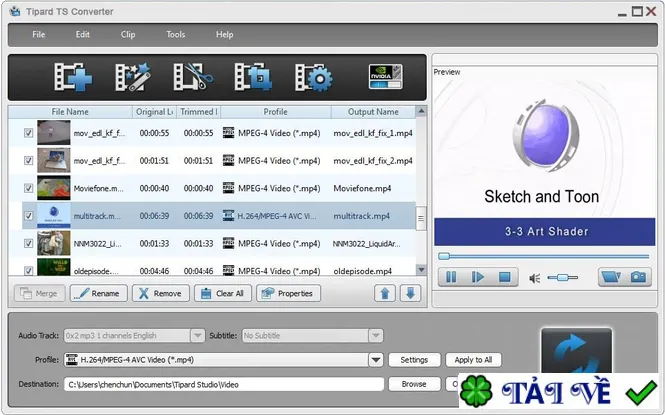Viewport: 665px width, 415px height.
Task: Click the Trimmed Length column header
Action: (198, 112)
